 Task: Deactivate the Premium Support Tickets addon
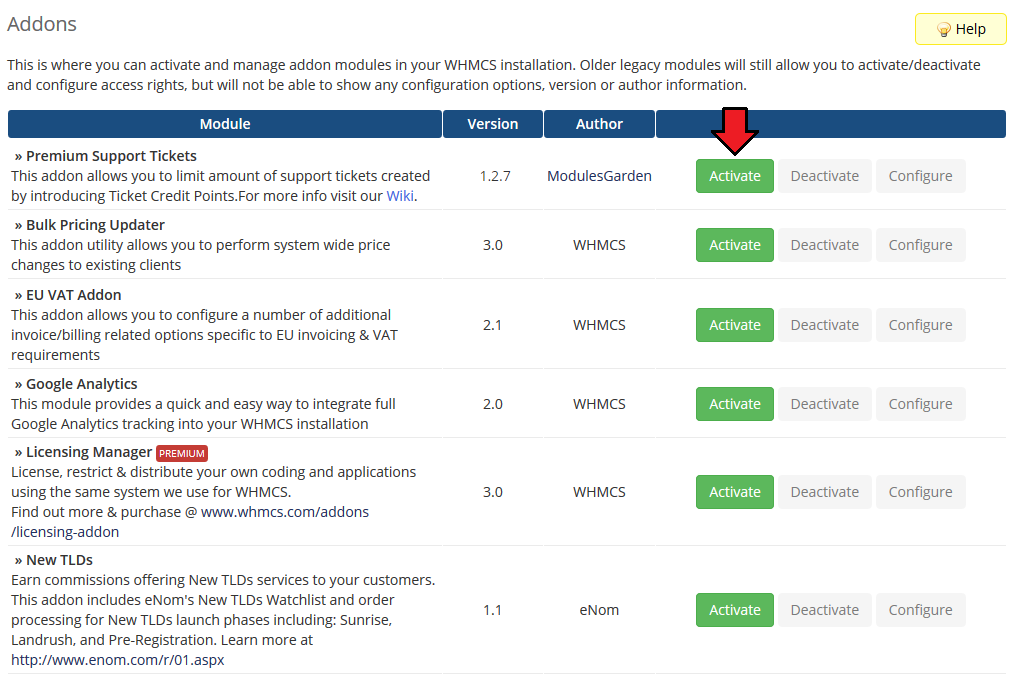click(825, 176)
